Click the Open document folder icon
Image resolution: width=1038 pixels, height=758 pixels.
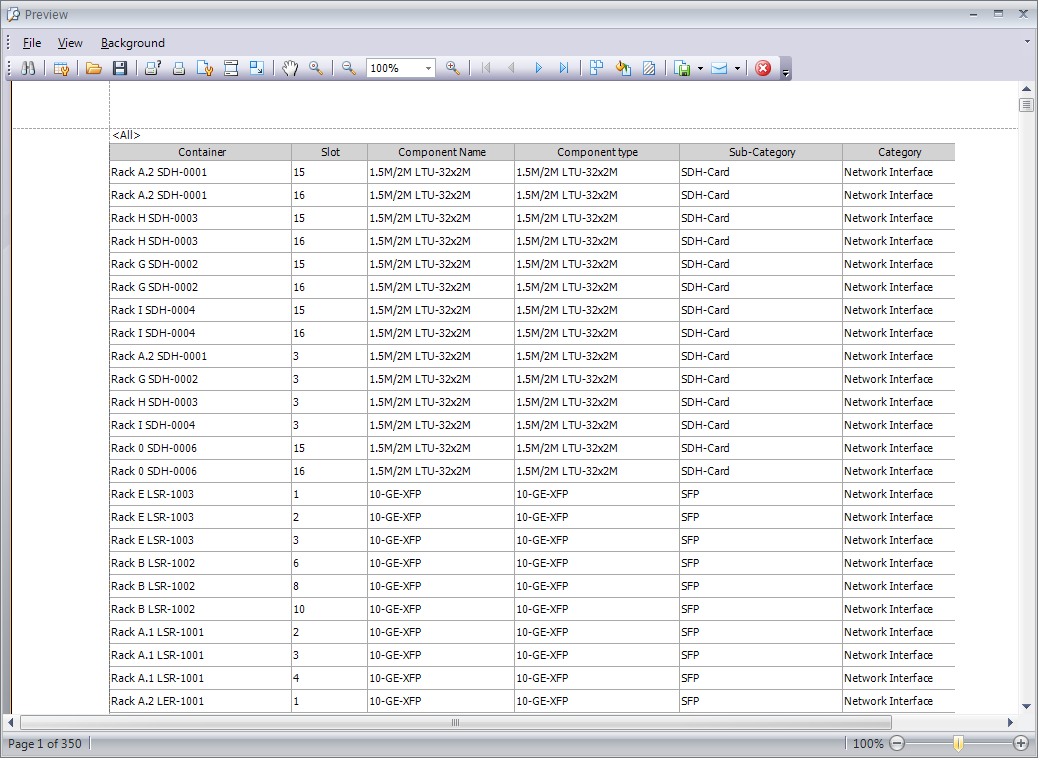pyautogui.click(x=94, y=68)
